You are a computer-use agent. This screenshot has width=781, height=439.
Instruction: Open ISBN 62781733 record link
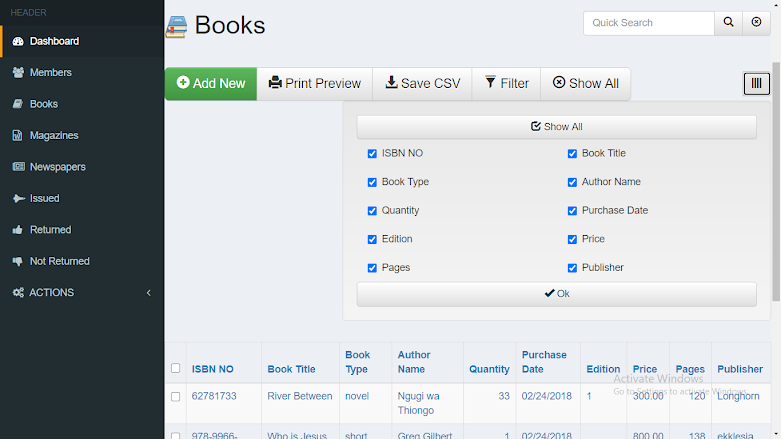coord(214,396)
